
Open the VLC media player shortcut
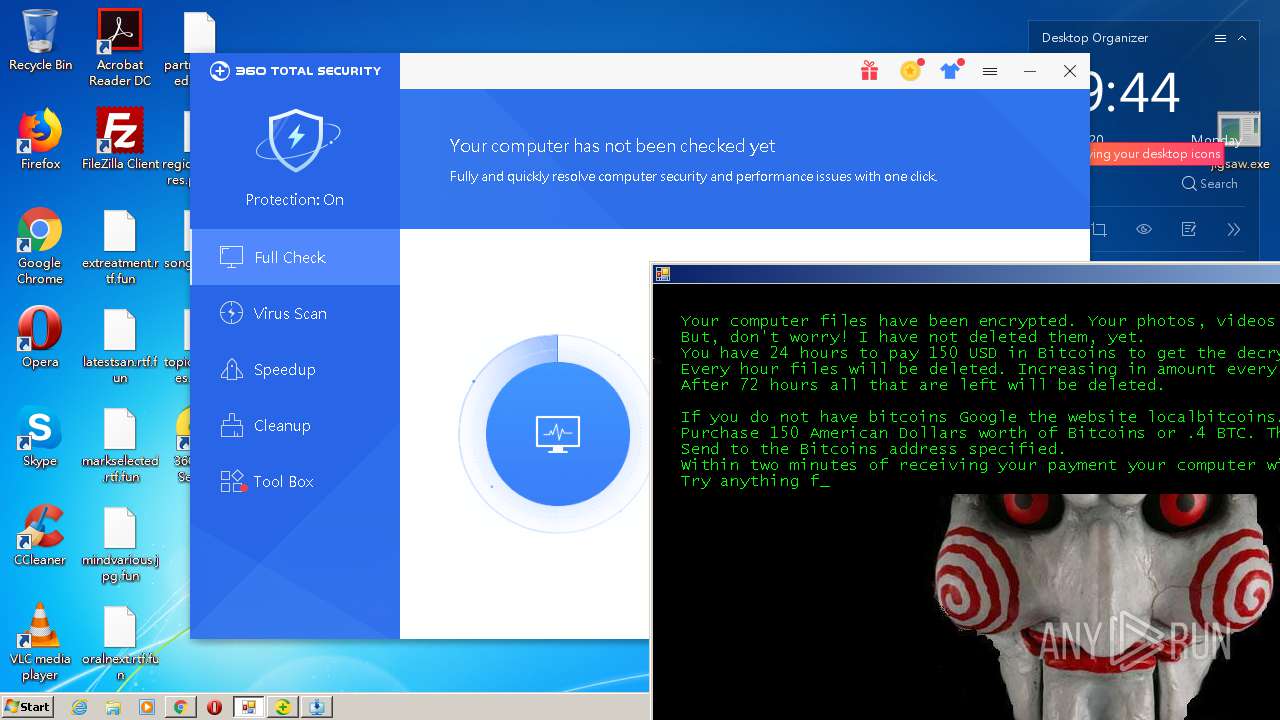(x=40, y=642)
